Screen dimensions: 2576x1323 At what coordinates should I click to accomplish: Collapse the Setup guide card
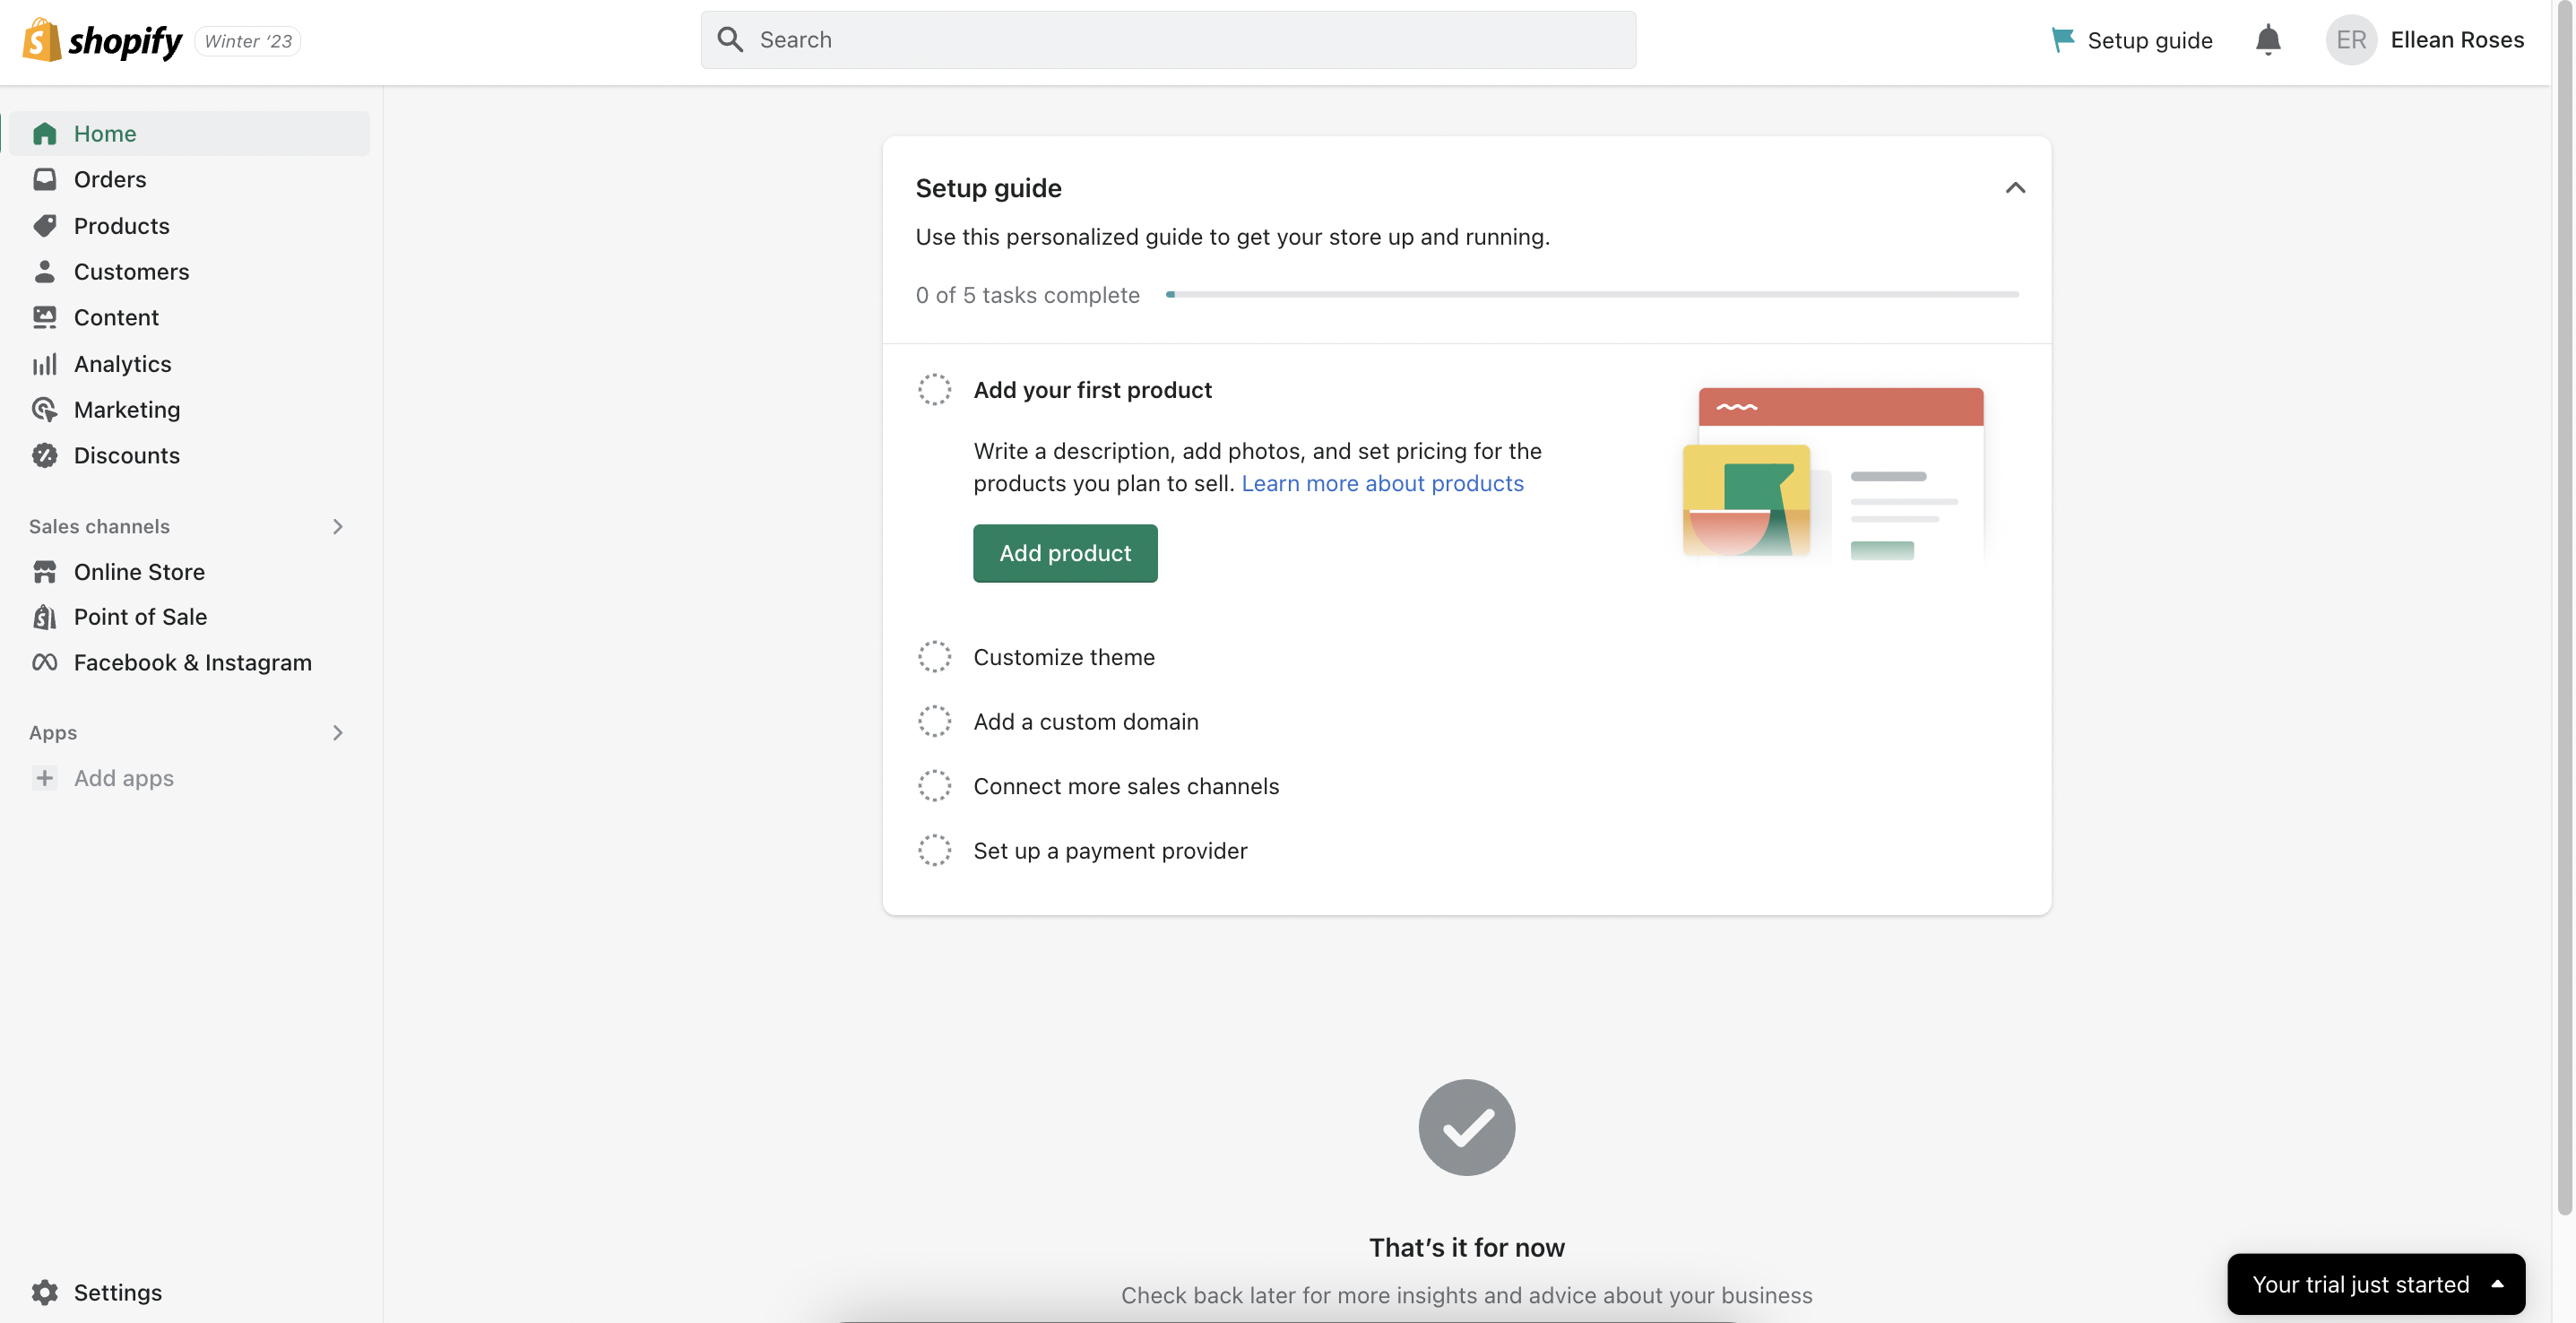2015,187
